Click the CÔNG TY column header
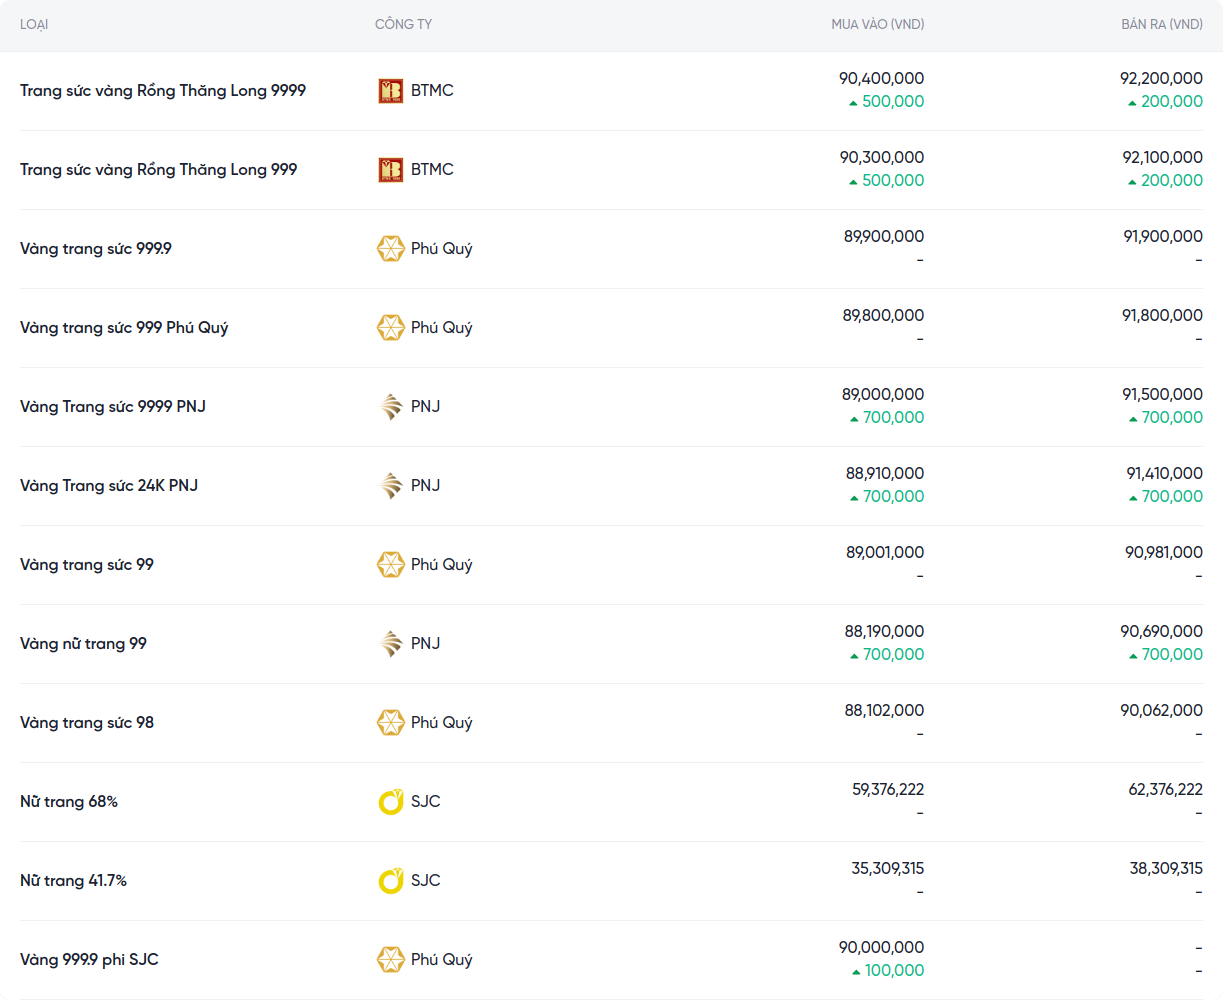1223x1000 pixels. [403, 24]
